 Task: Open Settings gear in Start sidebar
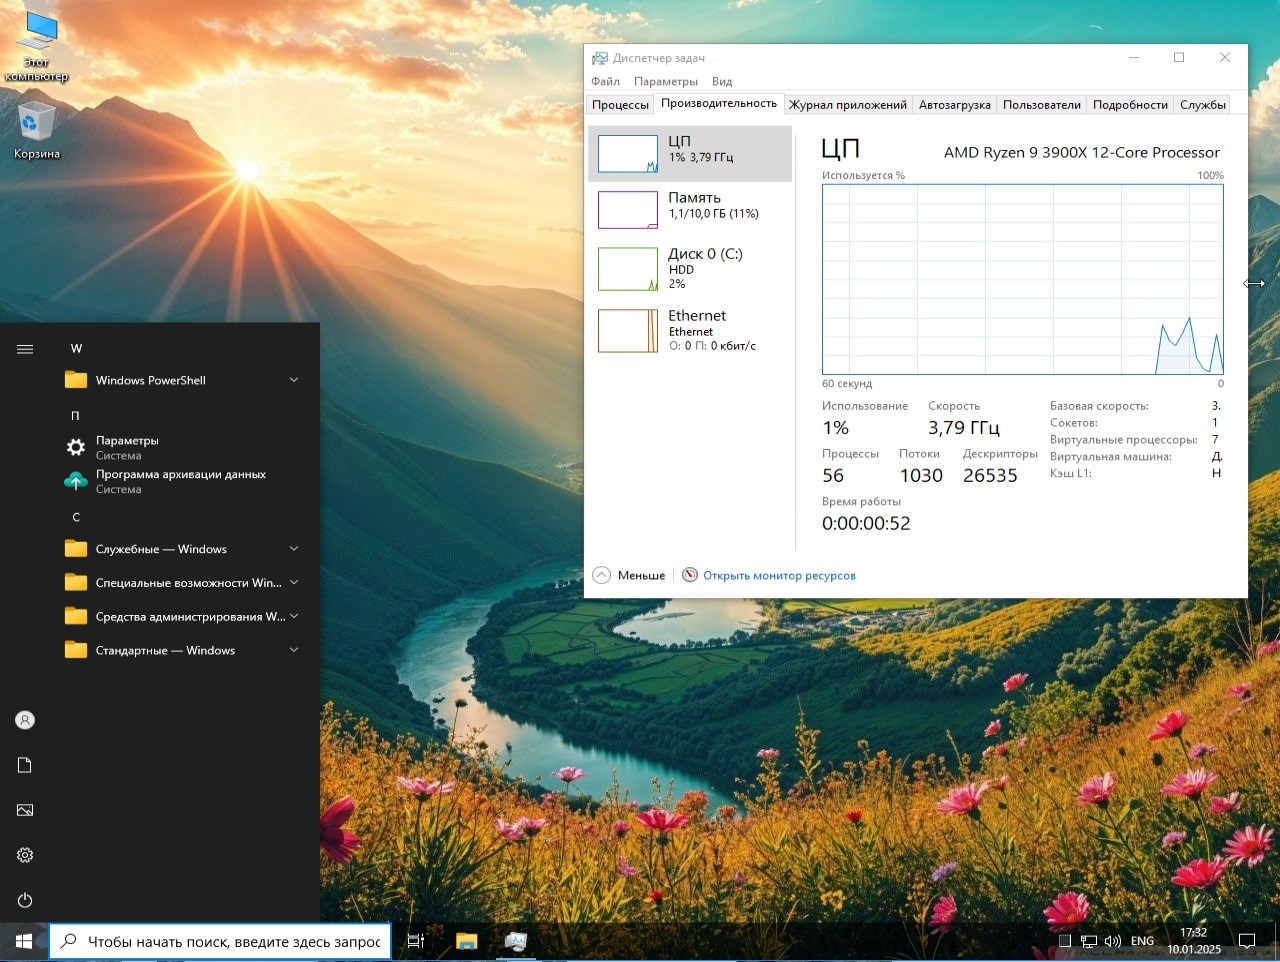coord(25,855)
